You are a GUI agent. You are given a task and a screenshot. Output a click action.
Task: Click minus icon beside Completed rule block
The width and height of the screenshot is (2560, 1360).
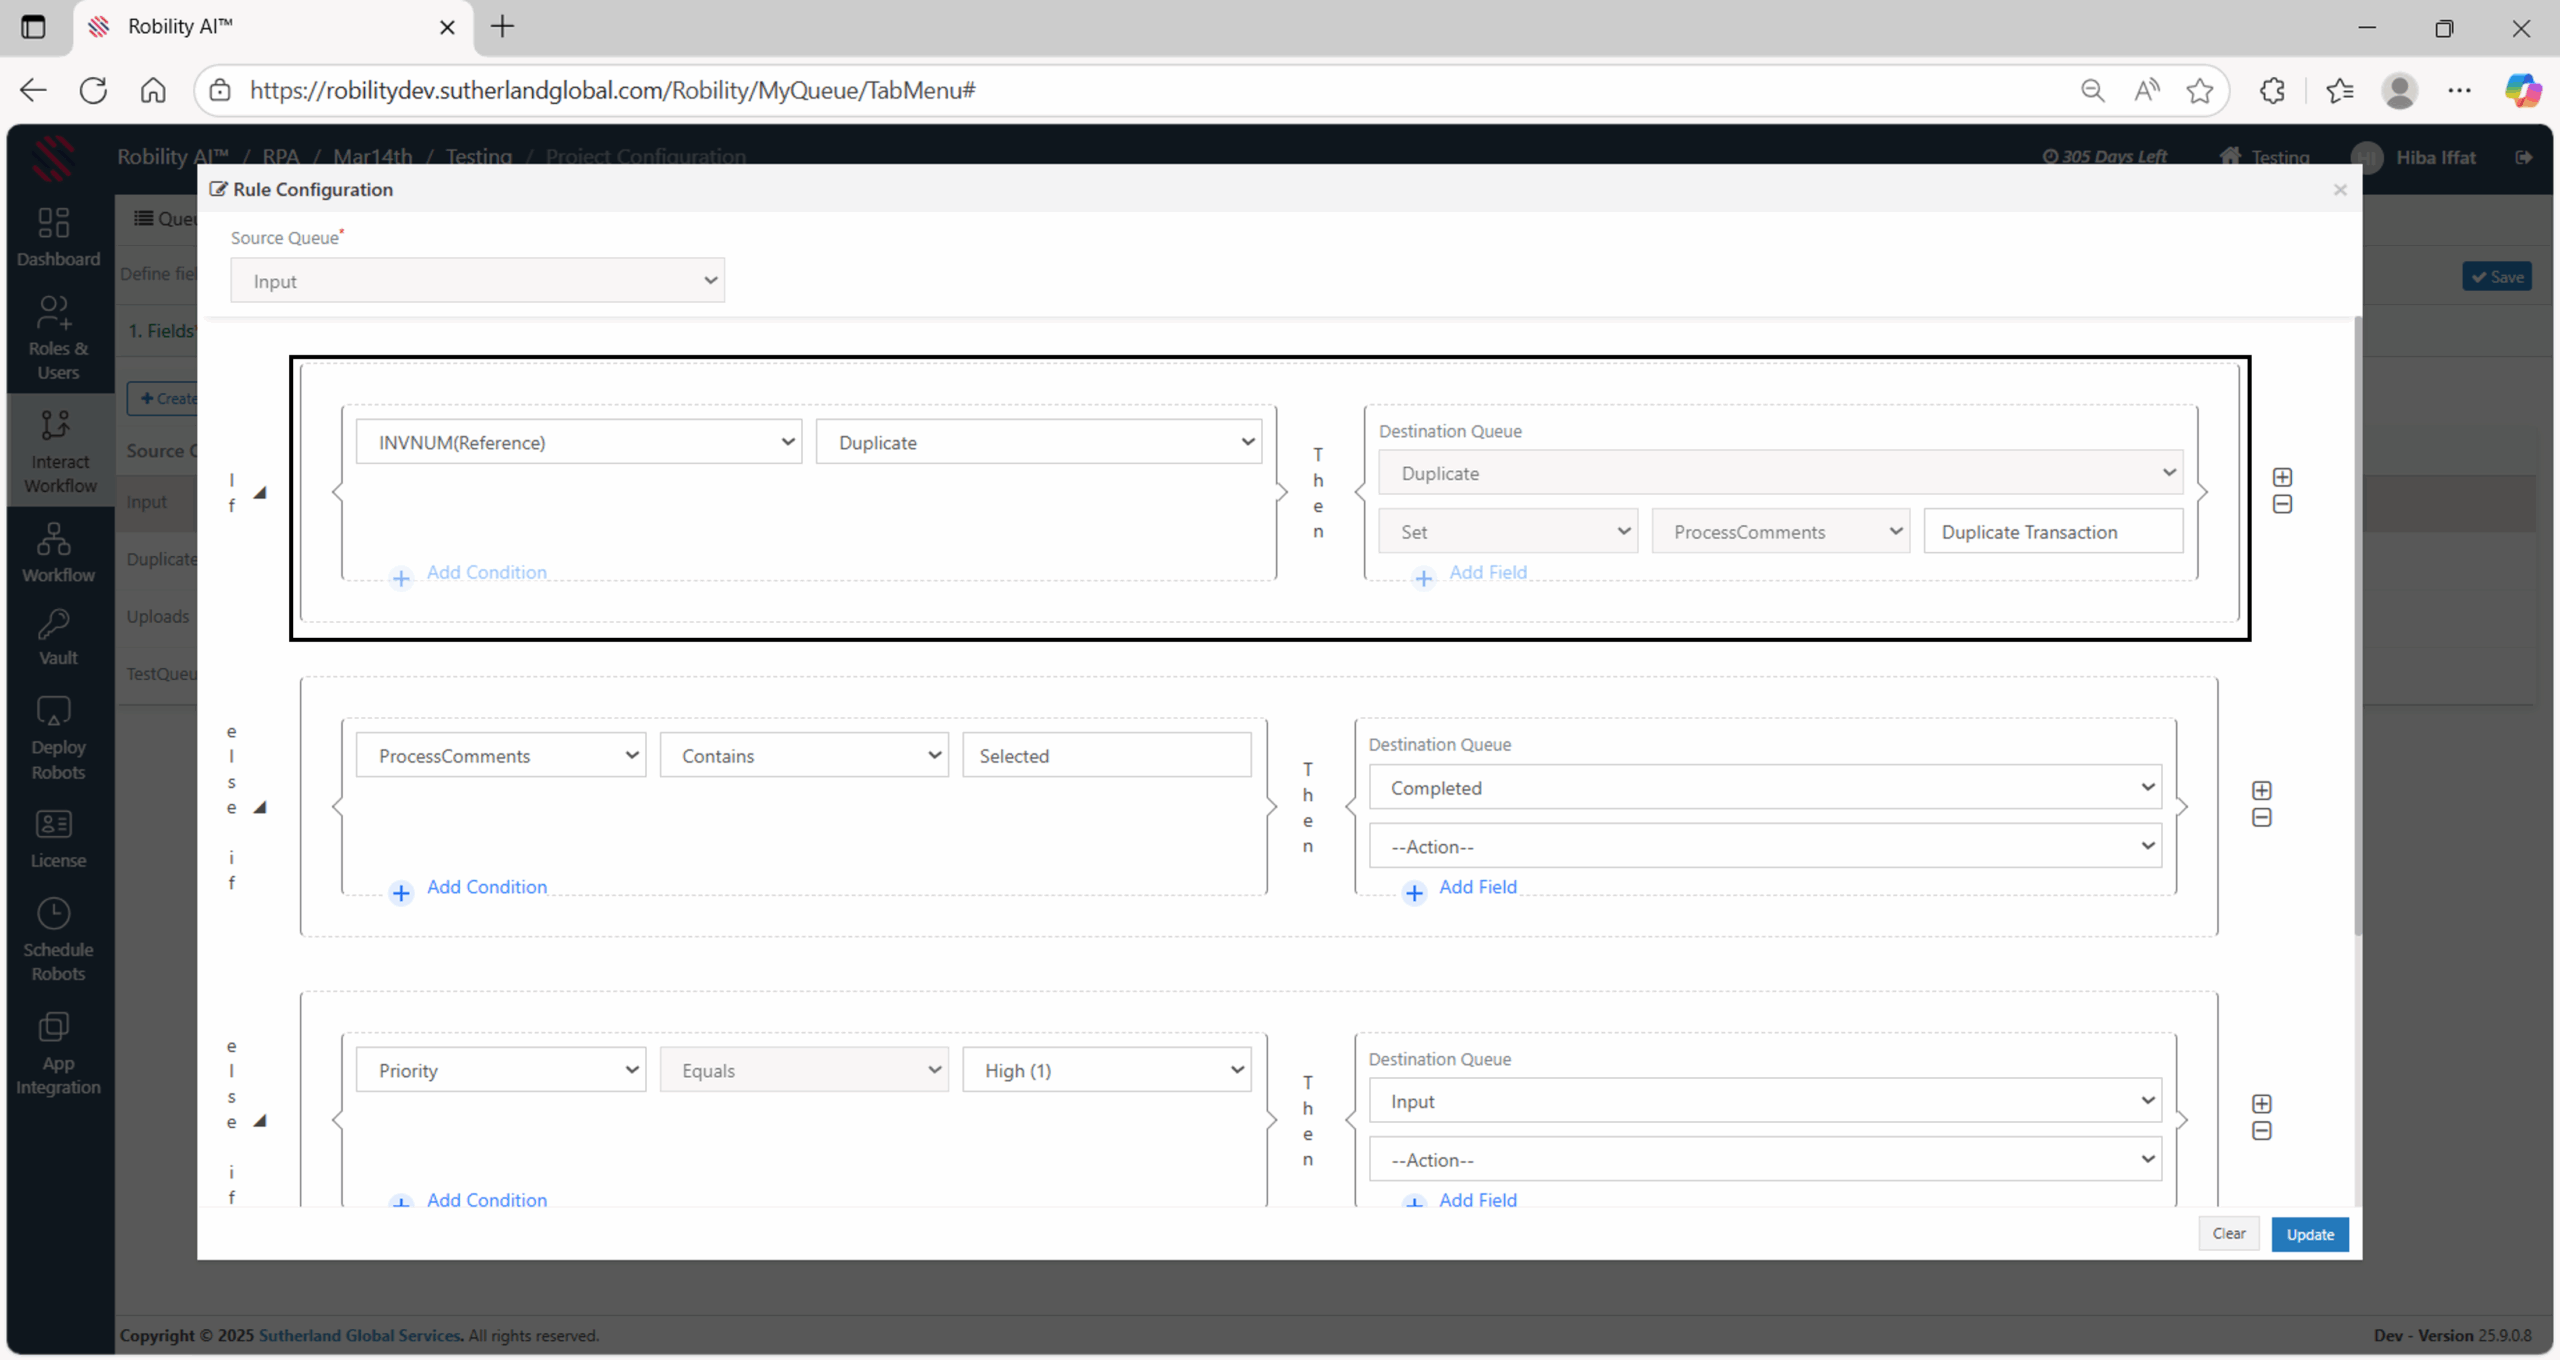pos(2262,818)
